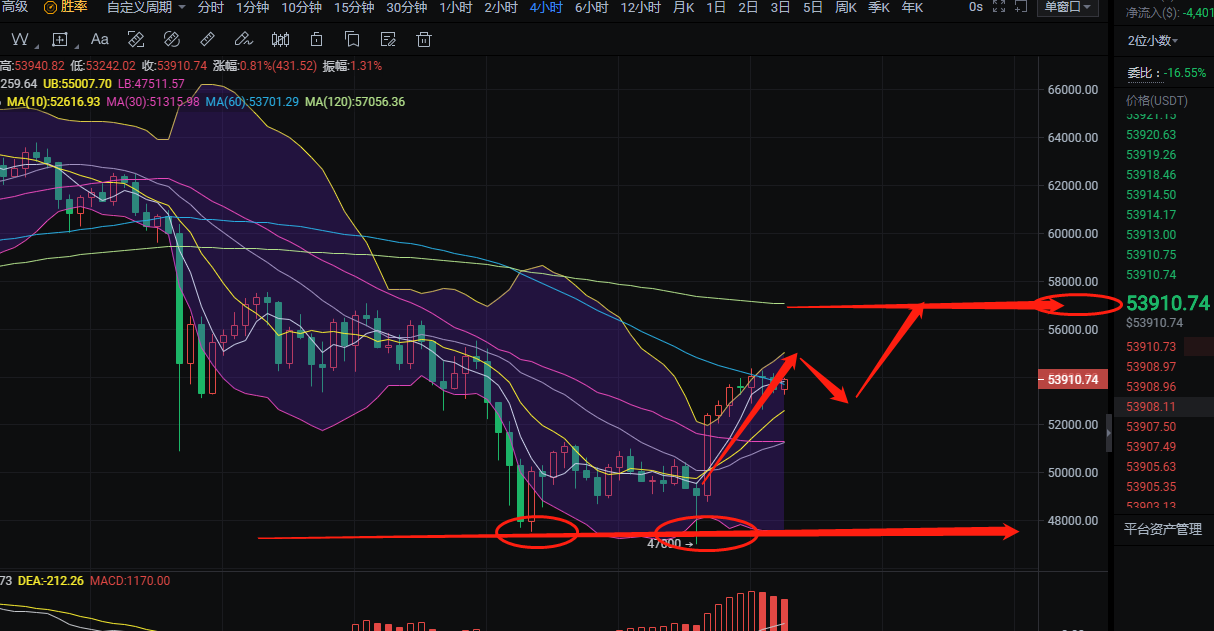
Task: Collapse the order book side panel arrow
Action: pos(1107,433)
